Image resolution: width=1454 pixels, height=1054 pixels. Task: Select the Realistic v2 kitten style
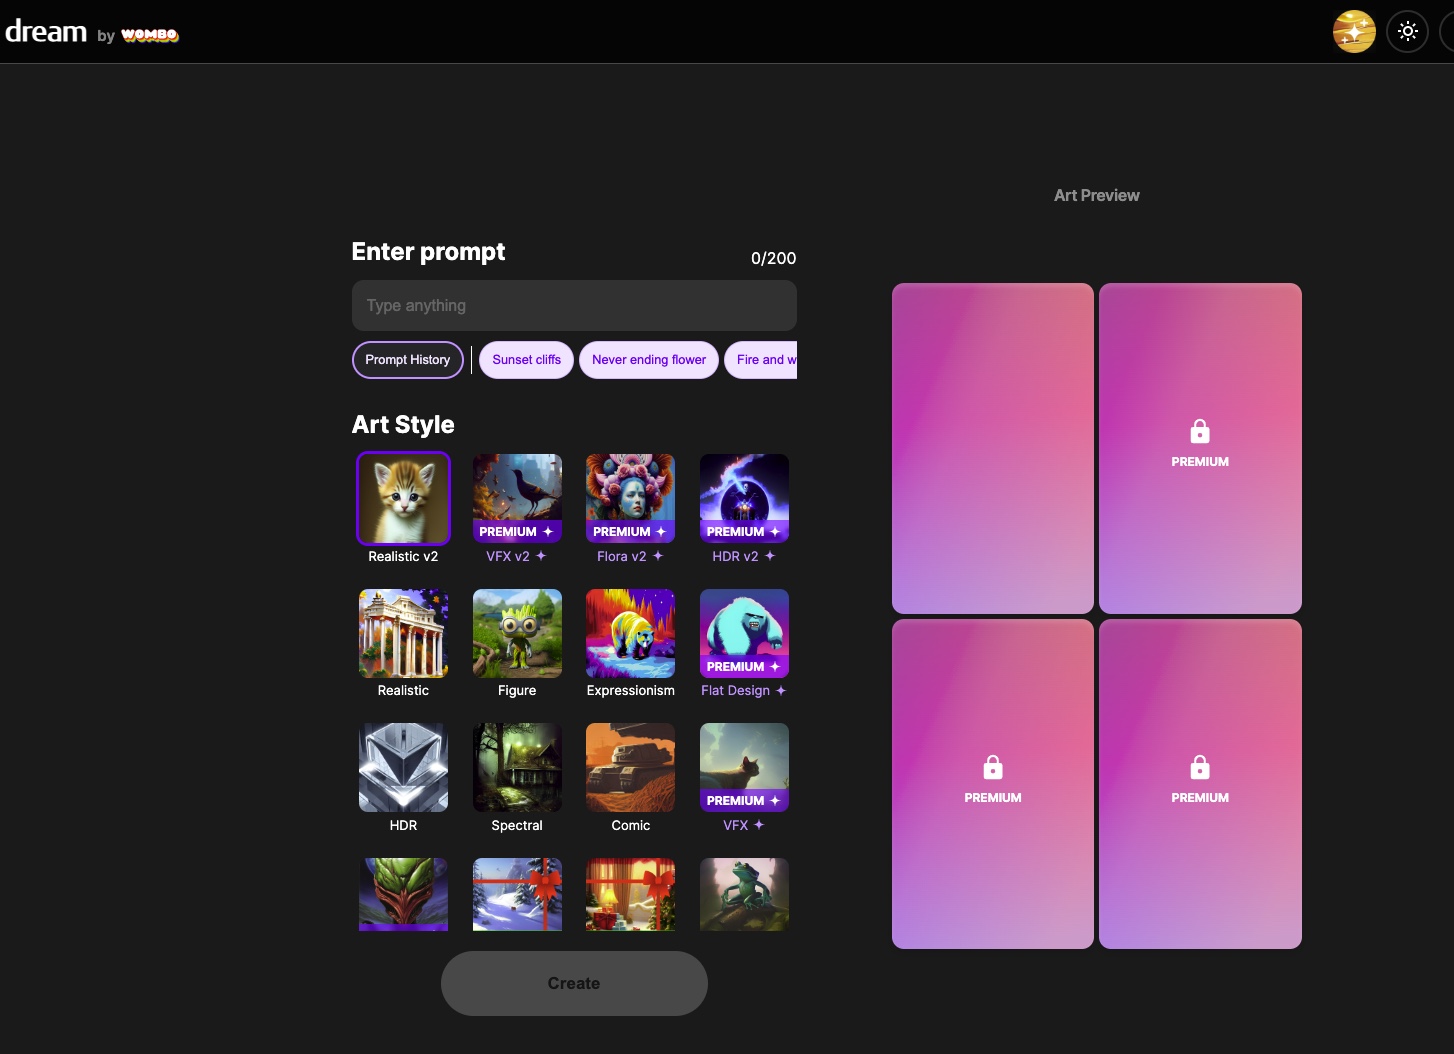(x=403, y=498)
